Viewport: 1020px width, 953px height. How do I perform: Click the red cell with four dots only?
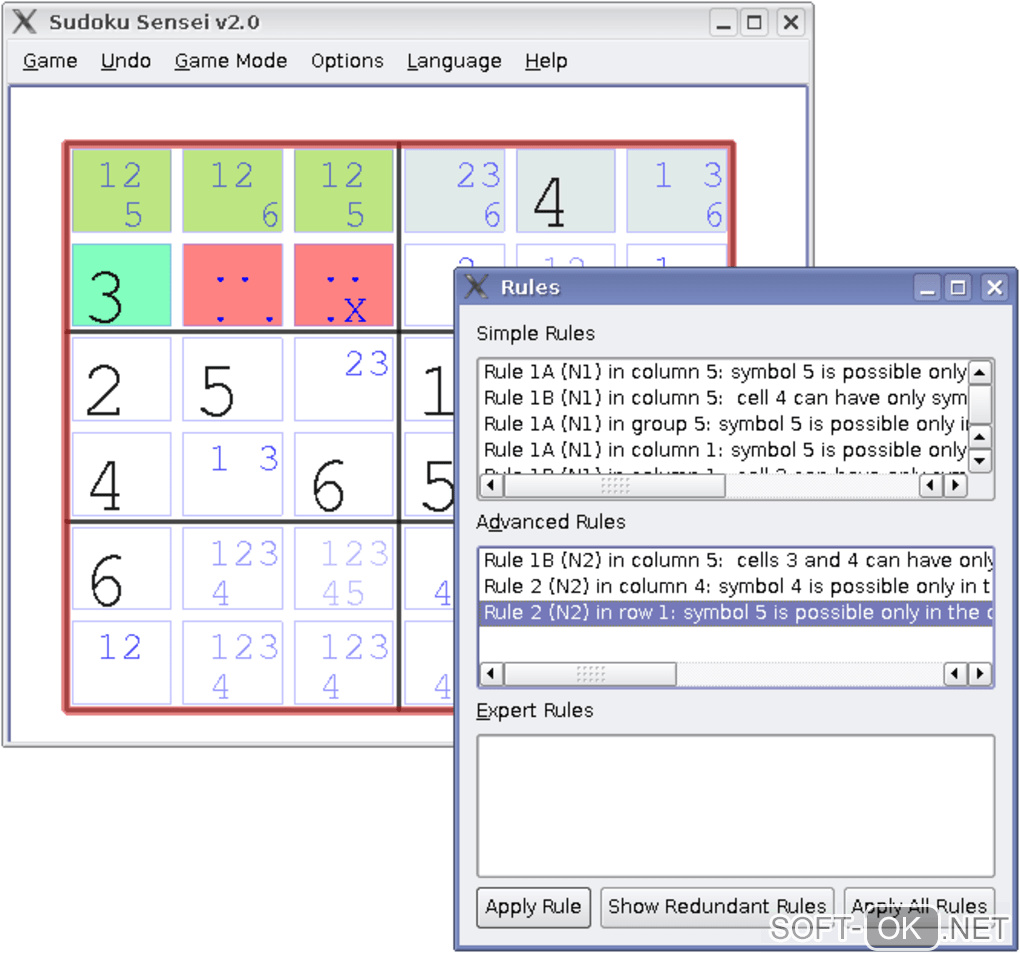(x=233, y=285)
